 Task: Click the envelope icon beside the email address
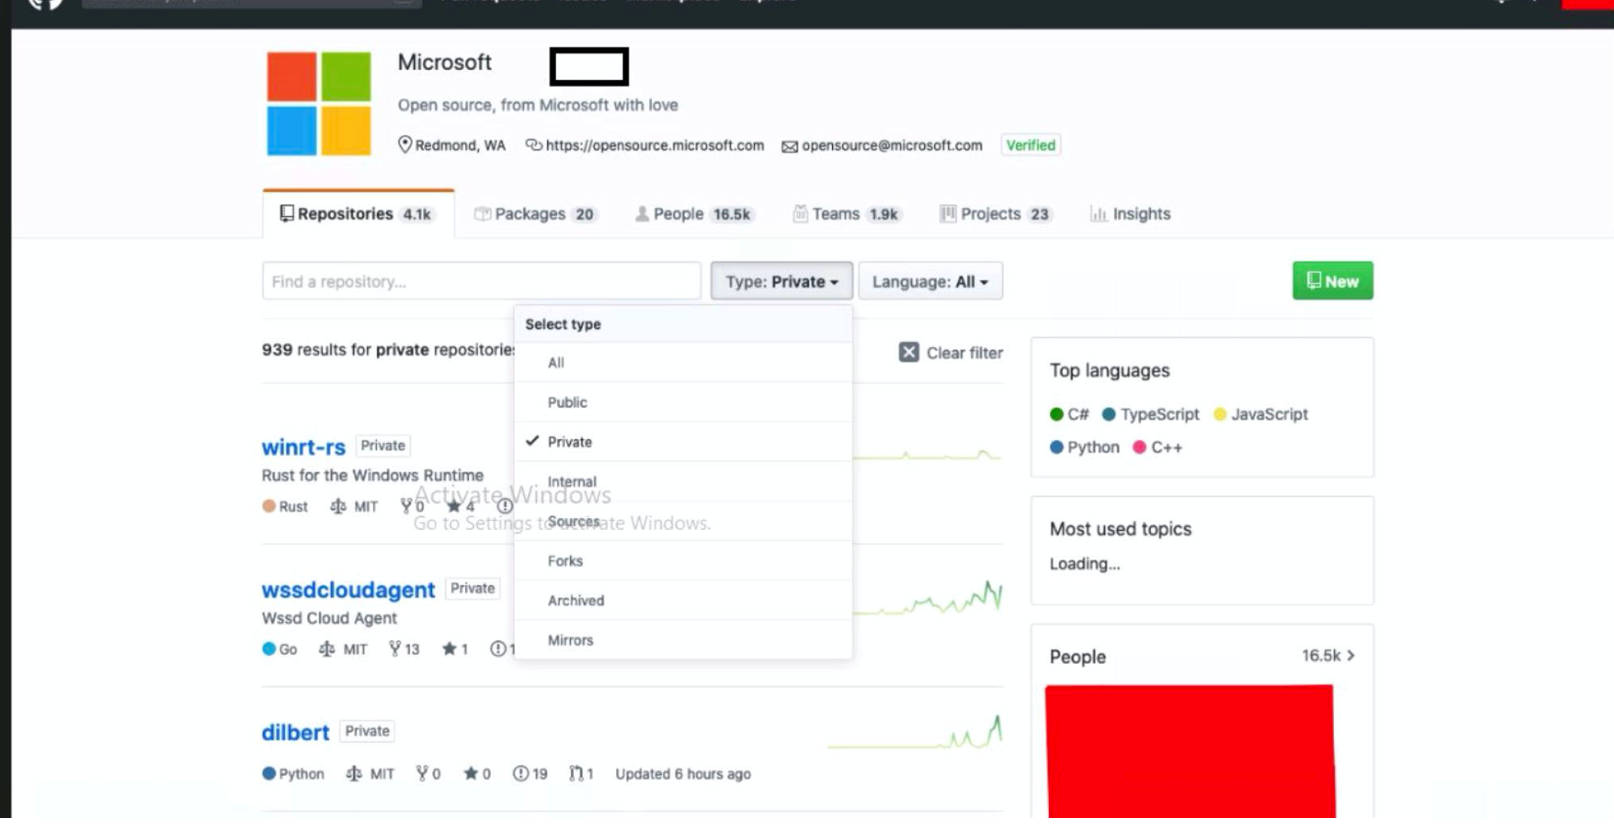click(x=790, y=146)
